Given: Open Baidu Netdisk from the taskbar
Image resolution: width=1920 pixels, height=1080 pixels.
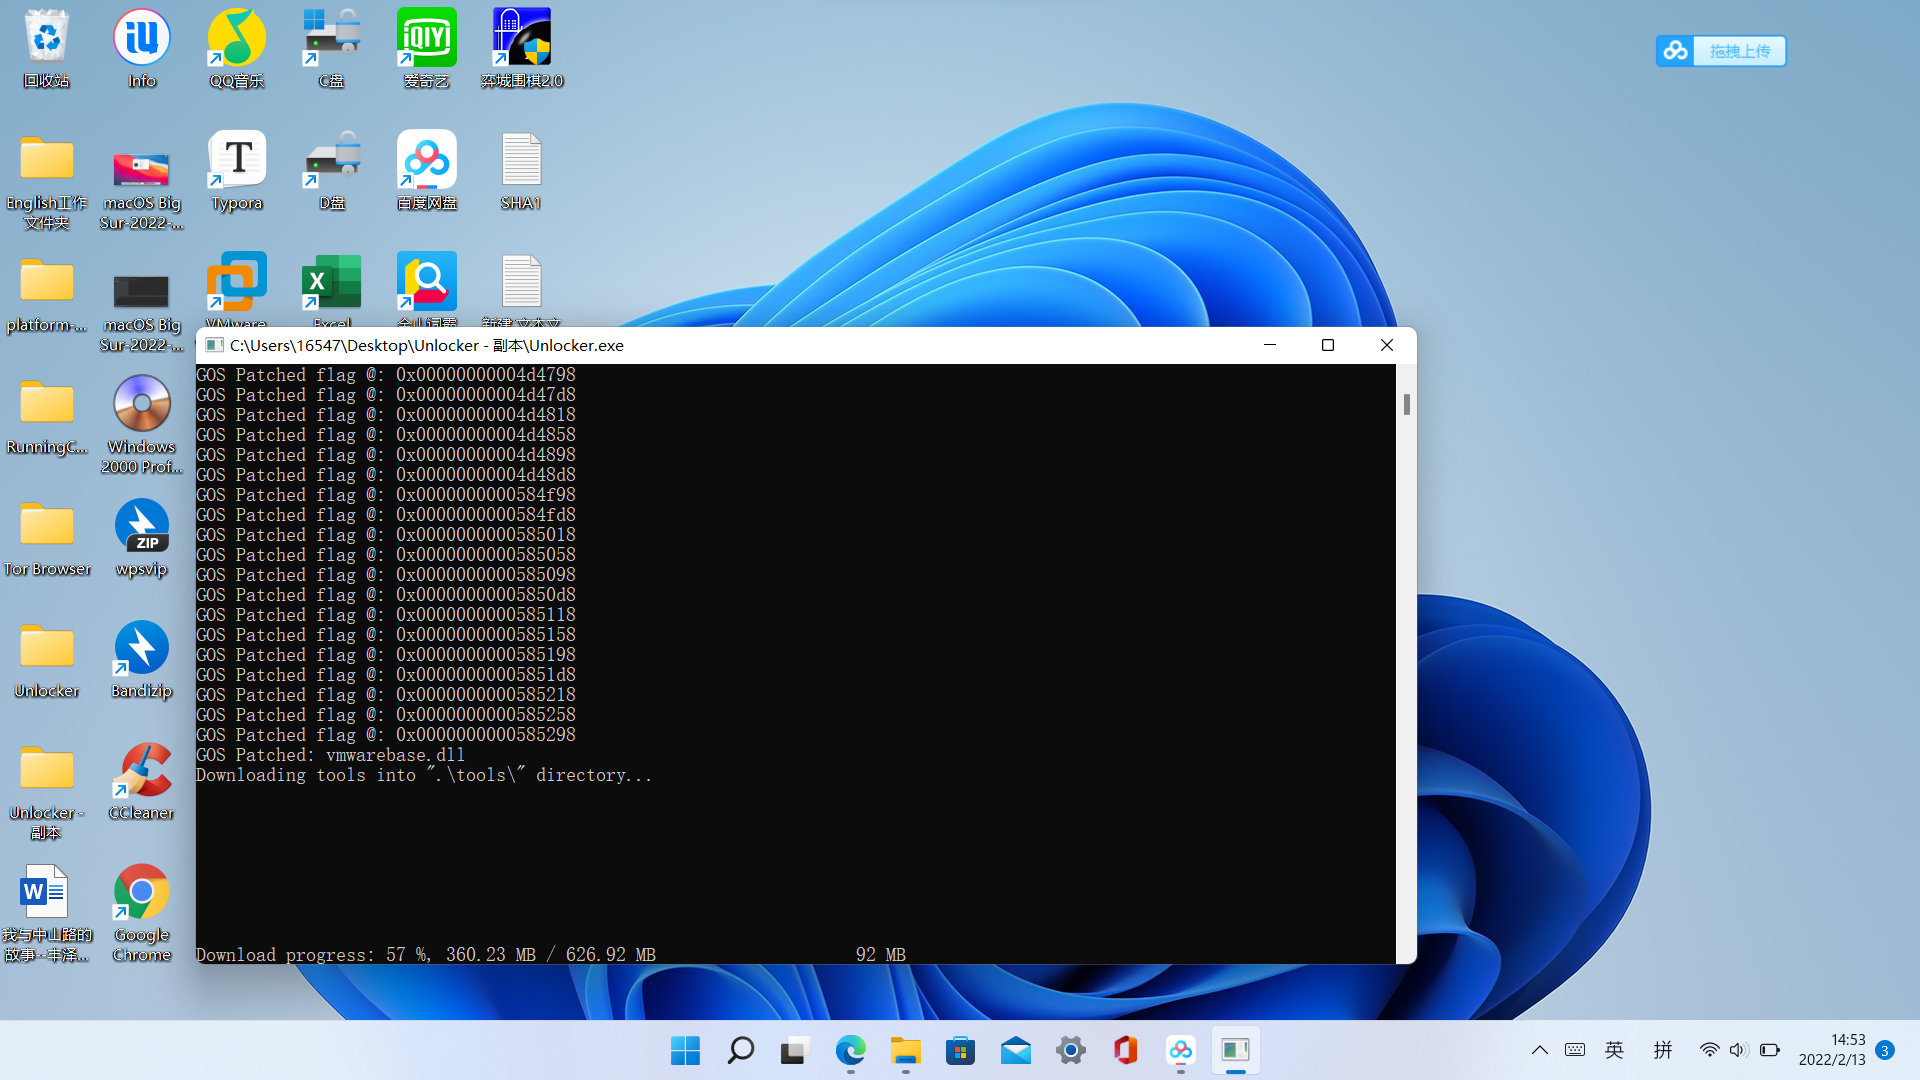Looking at the screenshot, I should [x=1180, y=1051].
